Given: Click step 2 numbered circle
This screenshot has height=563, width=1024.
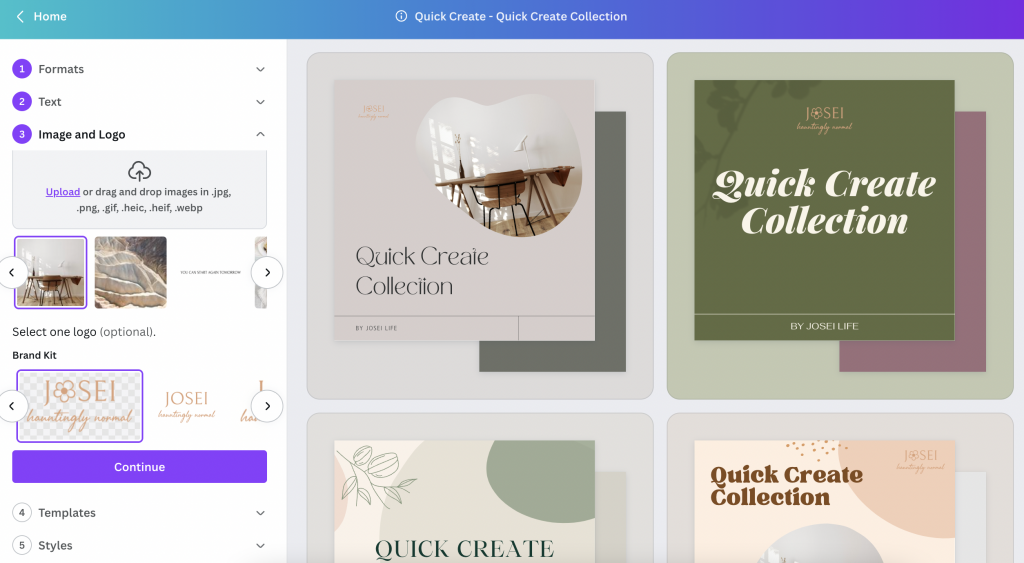Looking at the screenshot, I should pyautogui.click(x=22, y=101).
